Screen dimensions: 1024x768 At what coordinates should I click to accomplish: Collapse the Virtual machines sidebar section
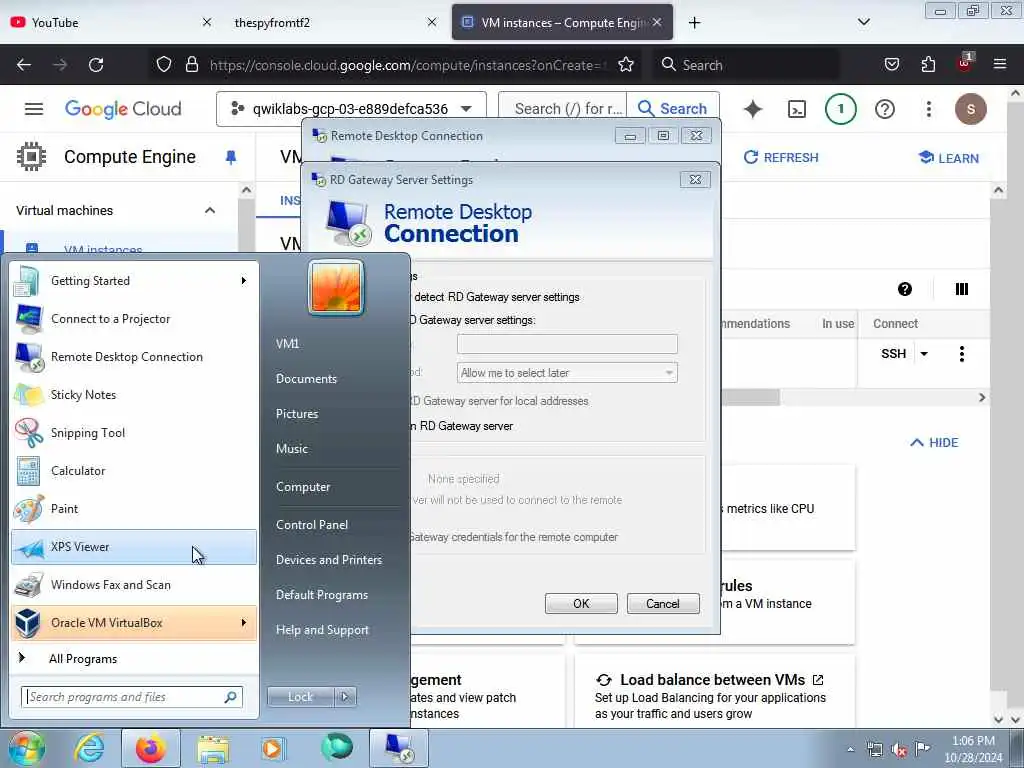(x=210, y=210)
